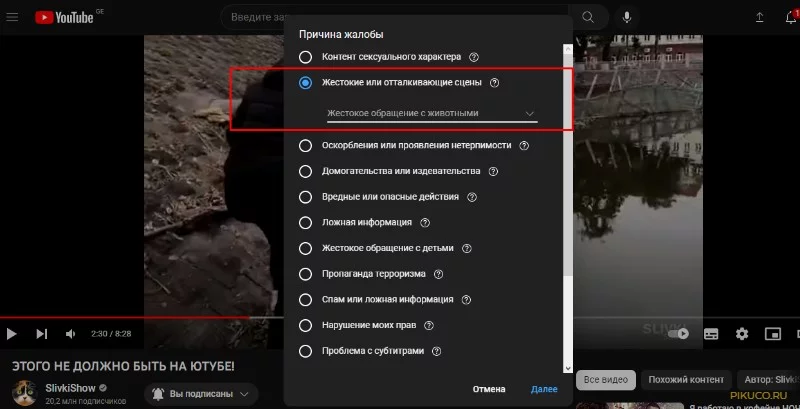This screenshot has width=800, height=409.
Task: Open help for harmful dangerous acts option
Action: (x=472, y=197)
